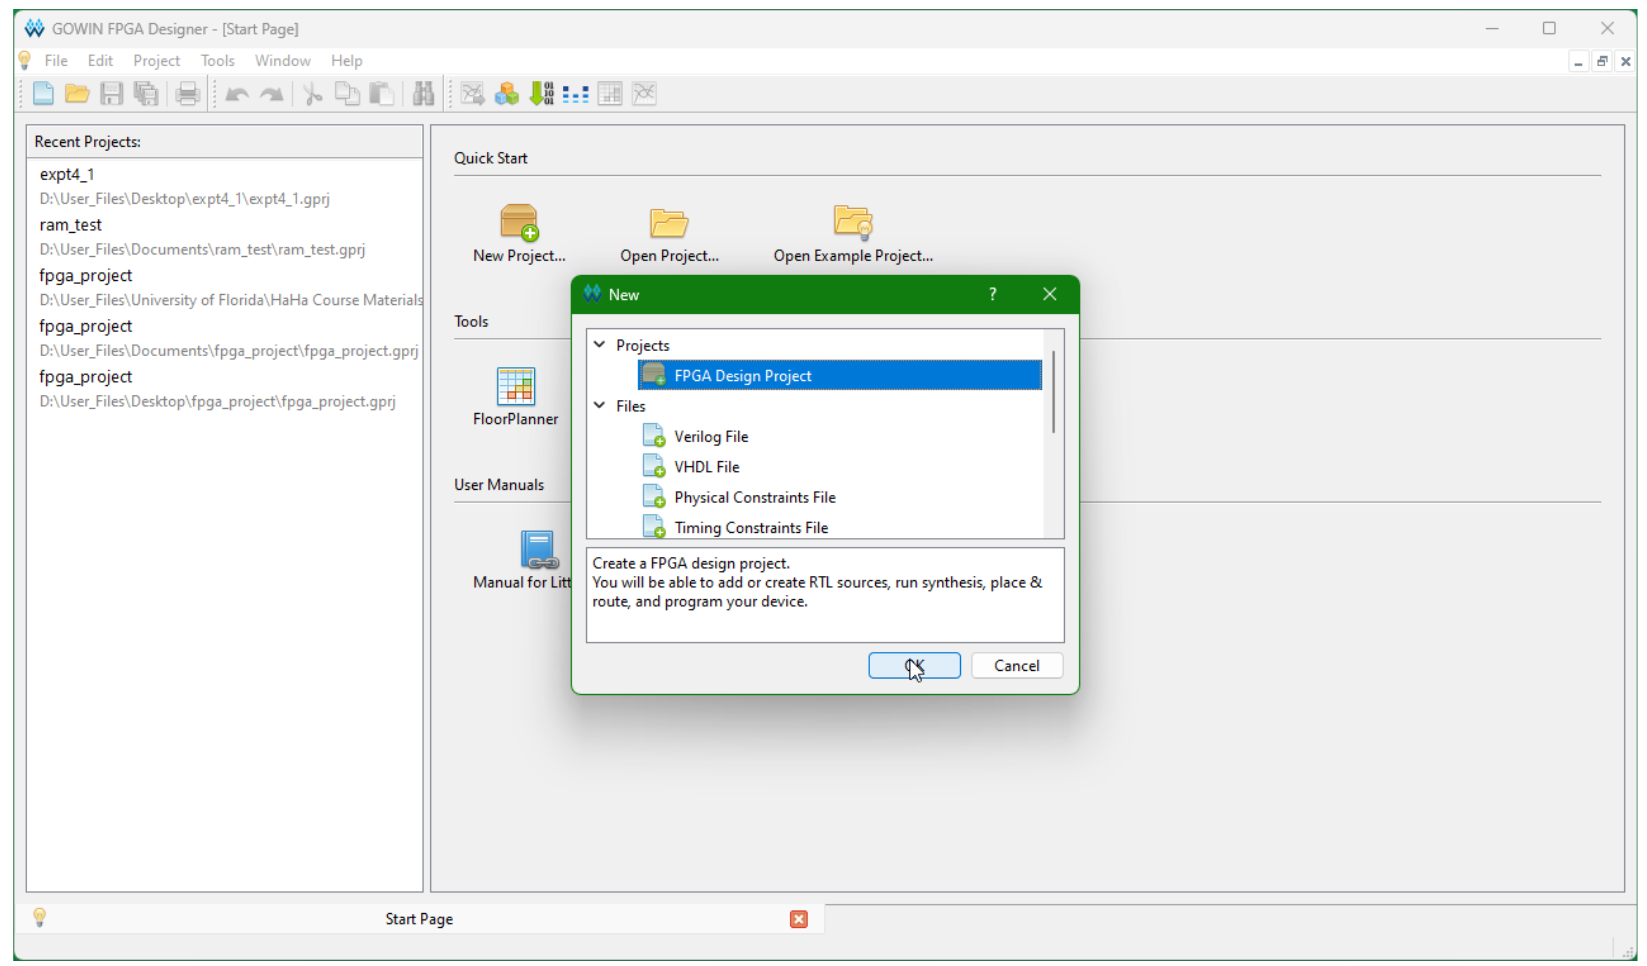1647x966 pixels.
Task: Click the help question mark in New dialog
Action: (993, 294)
